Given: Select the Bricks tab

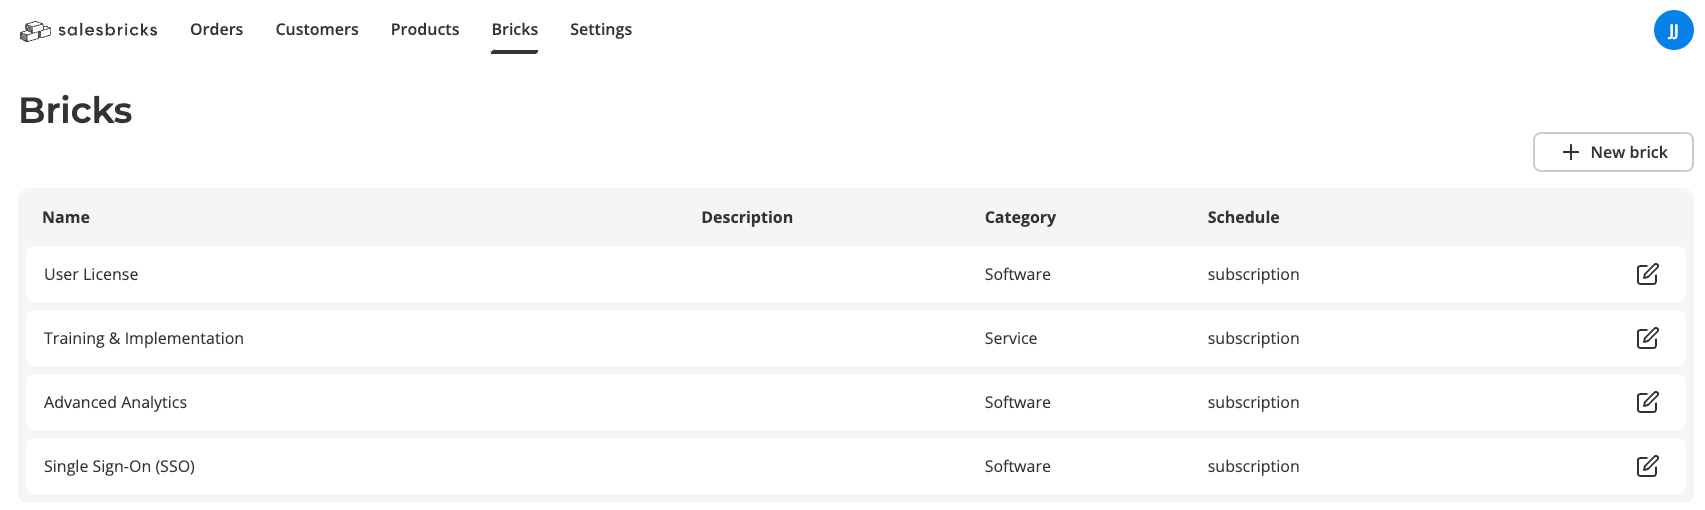Looking at the screenshot, I should [x=515, y=30].
